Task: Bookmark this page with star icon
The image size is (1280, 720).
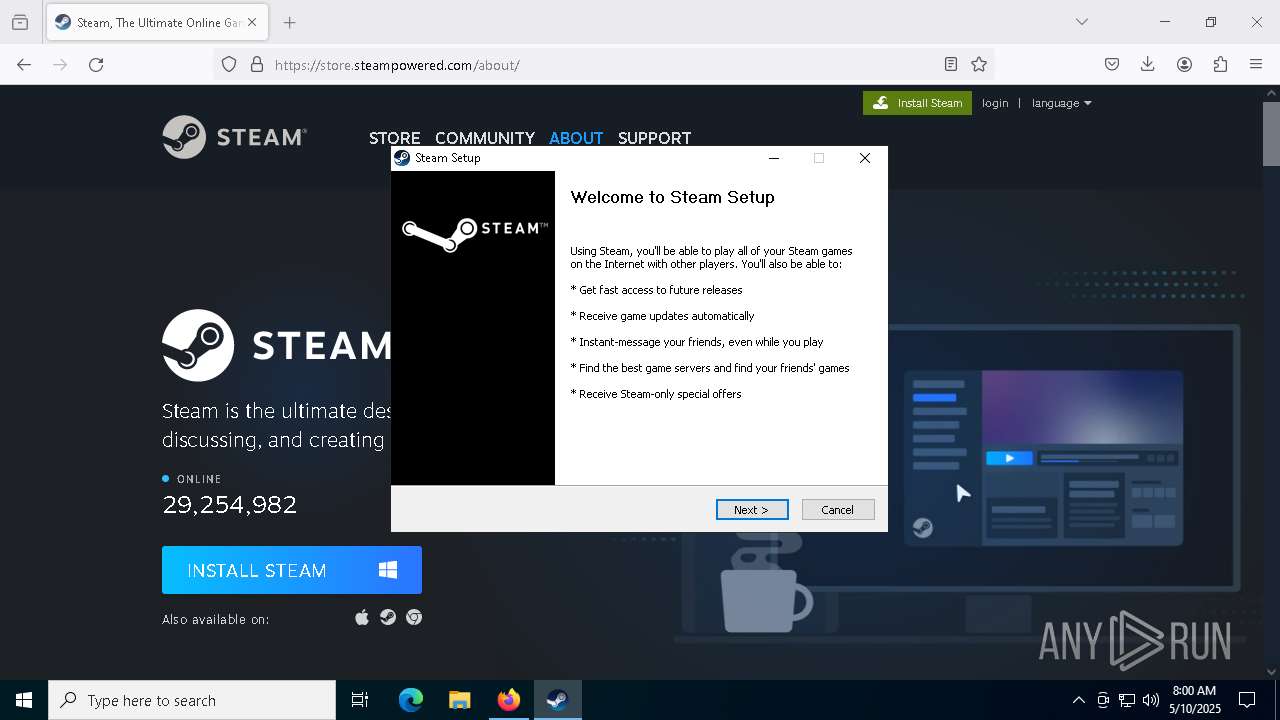Action: click(979, 65)
